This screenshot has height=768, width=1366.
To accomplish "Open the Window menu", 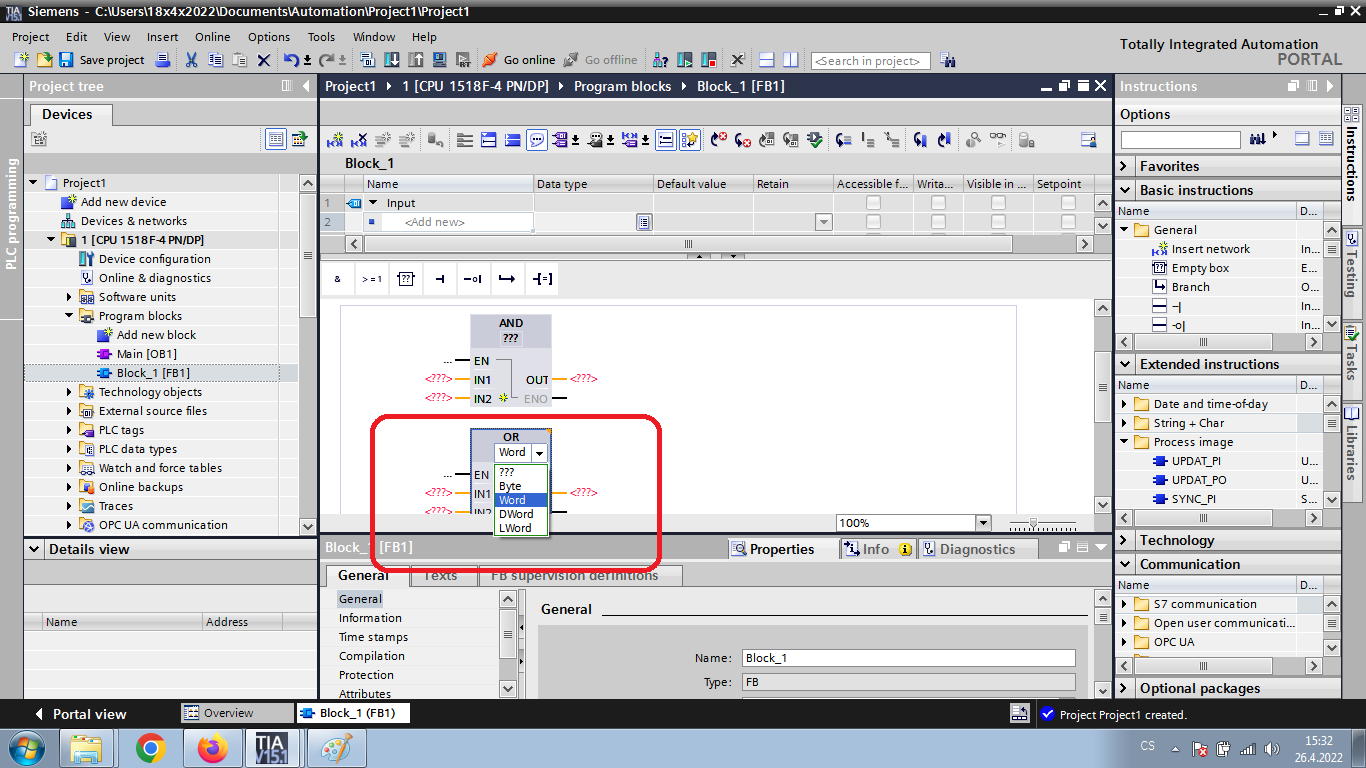I will pos(374,37).
